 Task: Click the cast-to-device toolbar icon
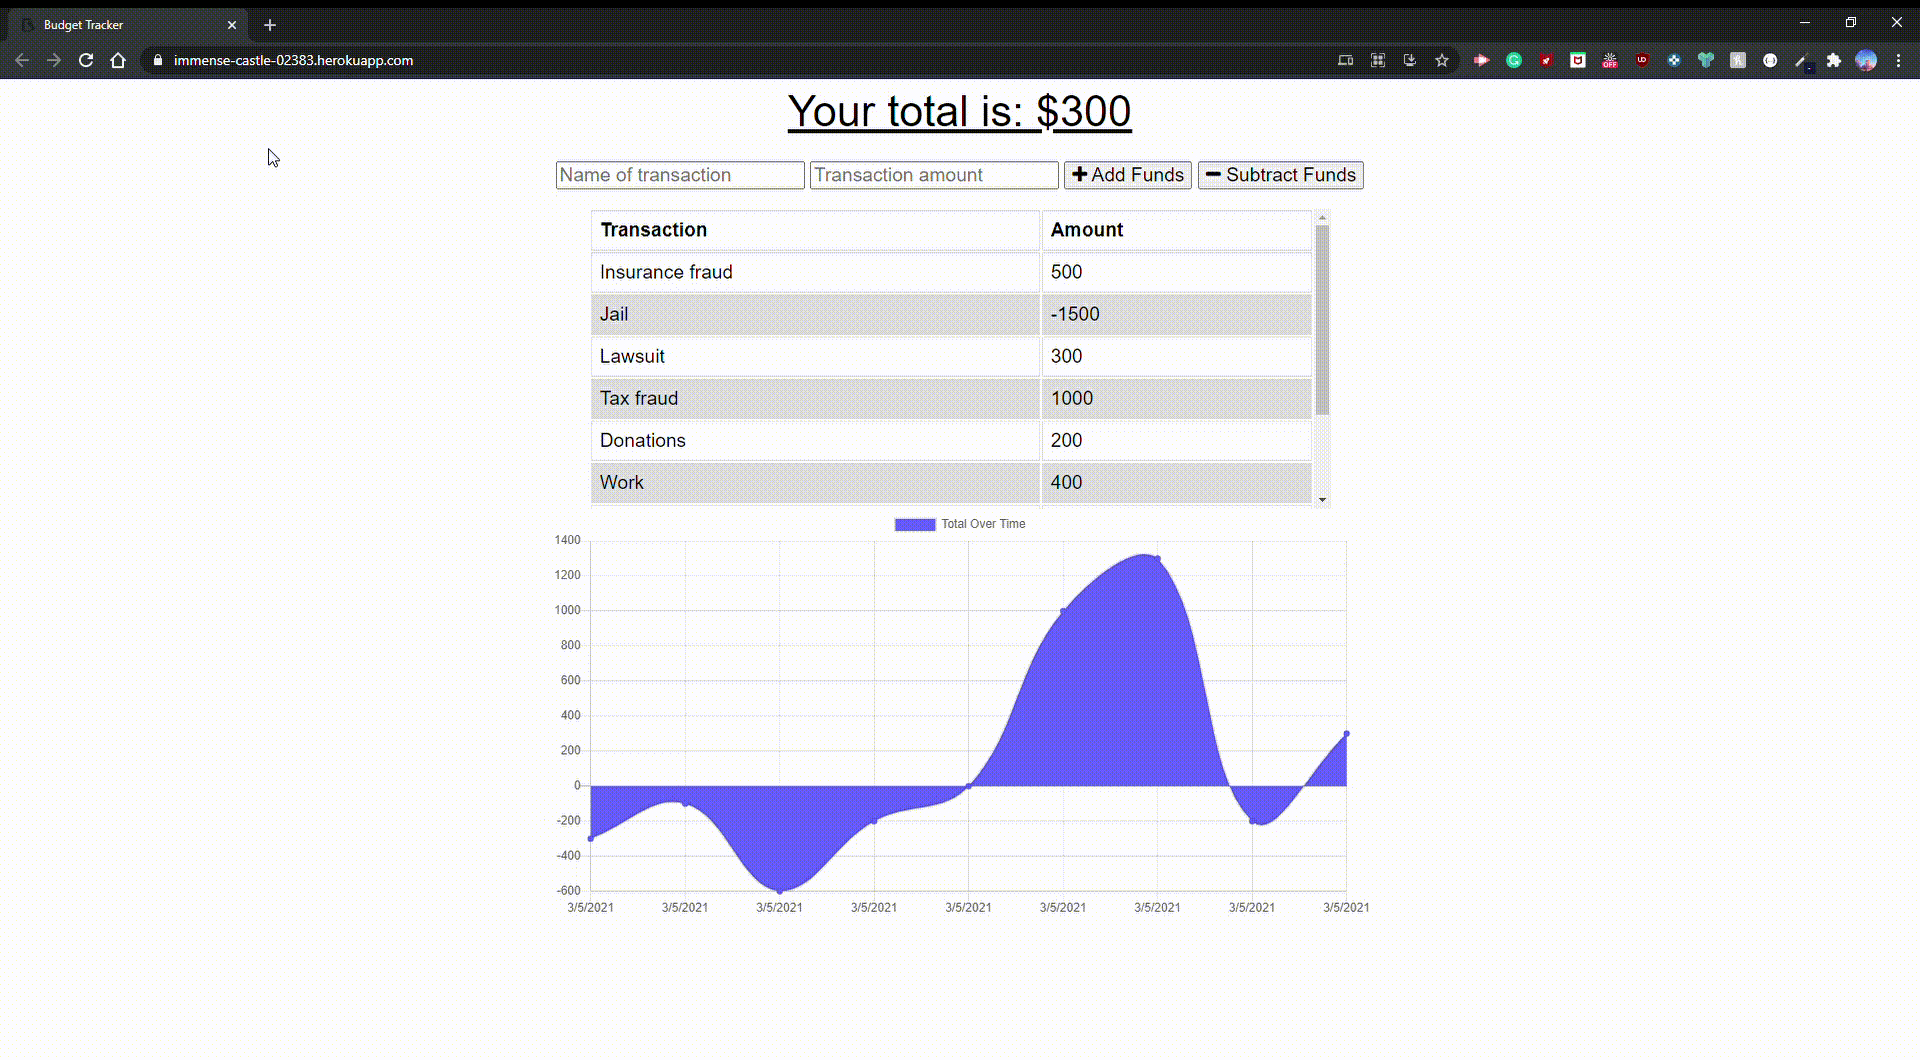pos(1346,60)
